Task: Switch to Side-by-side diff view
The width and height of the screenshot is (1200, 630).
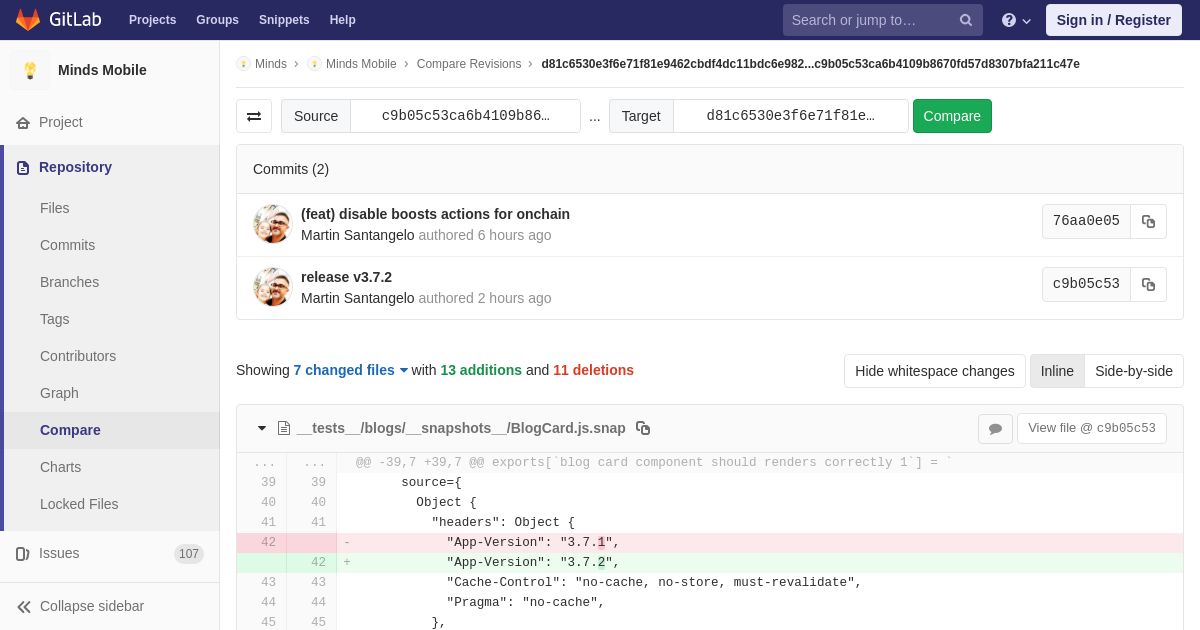Action: click(x=1134, y=371)
